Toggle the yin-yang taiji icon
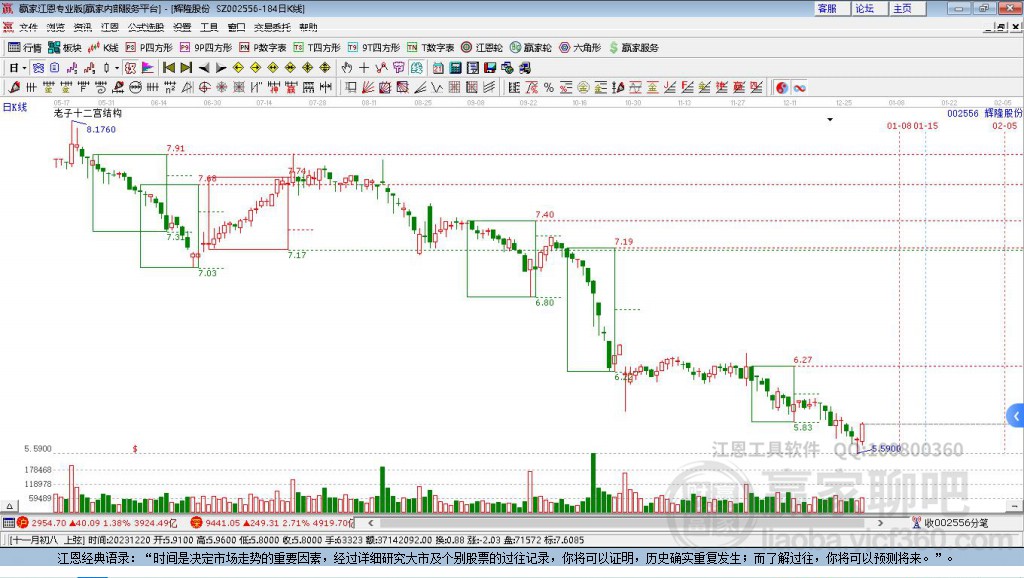Viewport: 1024px width, 578px height. click(782, 88)
